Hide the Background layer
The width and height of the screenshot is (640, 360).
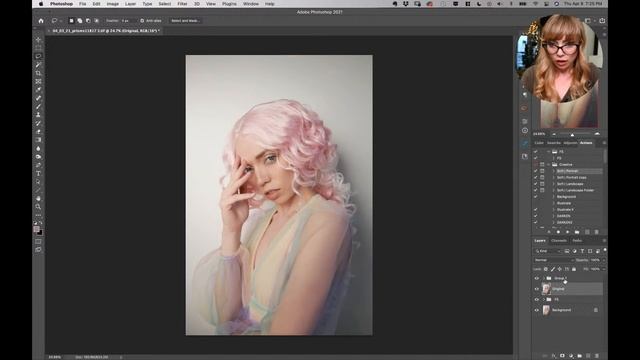click(537, 310)
